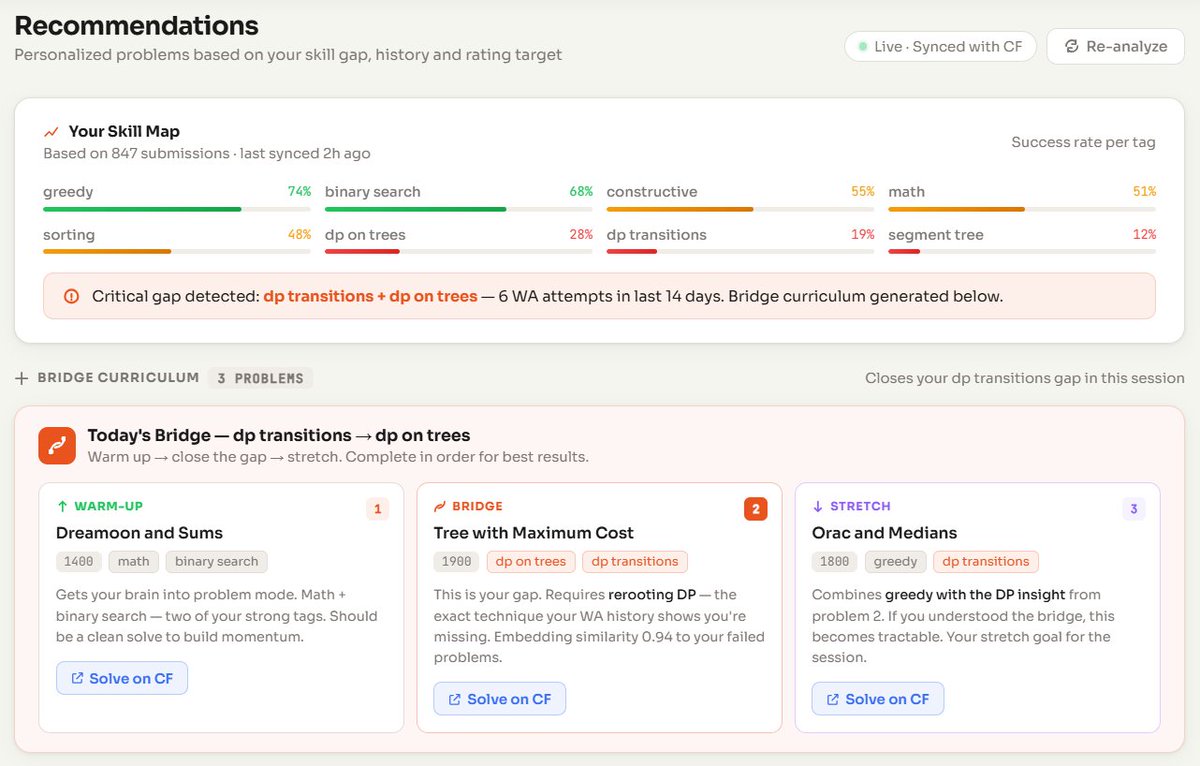This screenshot has height=766, width=1200.
Task: Click the critical gap warning icon
Action: [71, 296]
